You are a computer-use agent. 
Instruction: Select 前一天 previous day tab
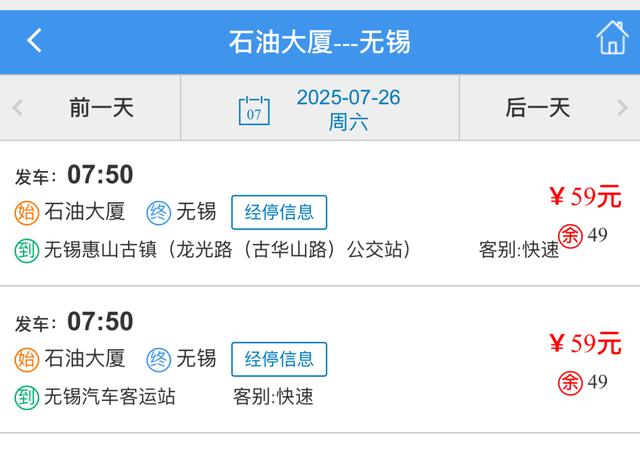(90, 108)
